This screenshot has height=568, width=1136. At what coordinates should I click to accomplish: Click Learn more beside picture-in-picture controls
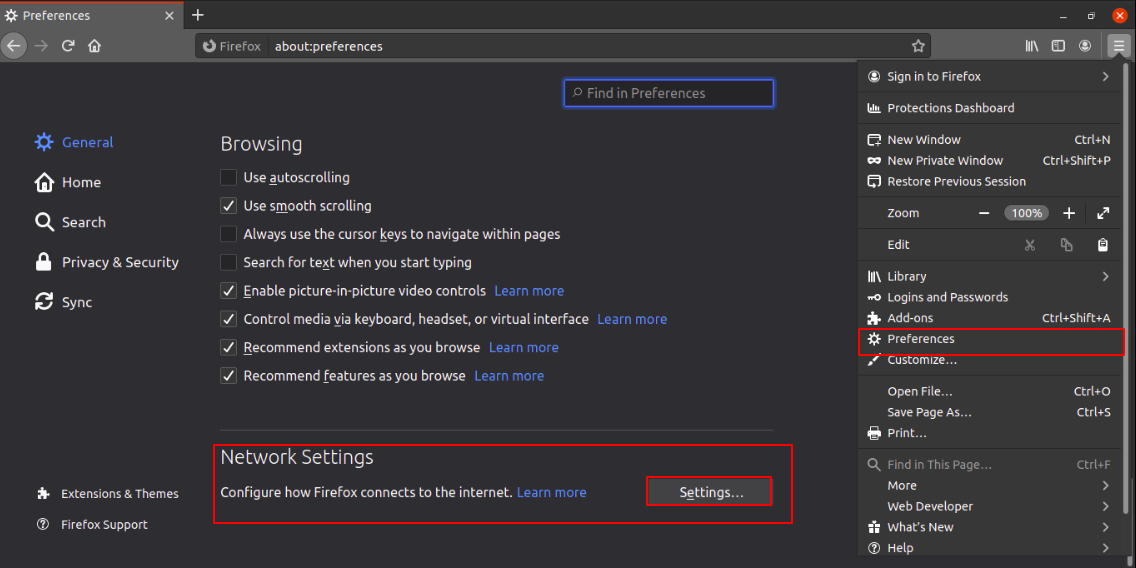pyautogui.click(x=529, y=291)
